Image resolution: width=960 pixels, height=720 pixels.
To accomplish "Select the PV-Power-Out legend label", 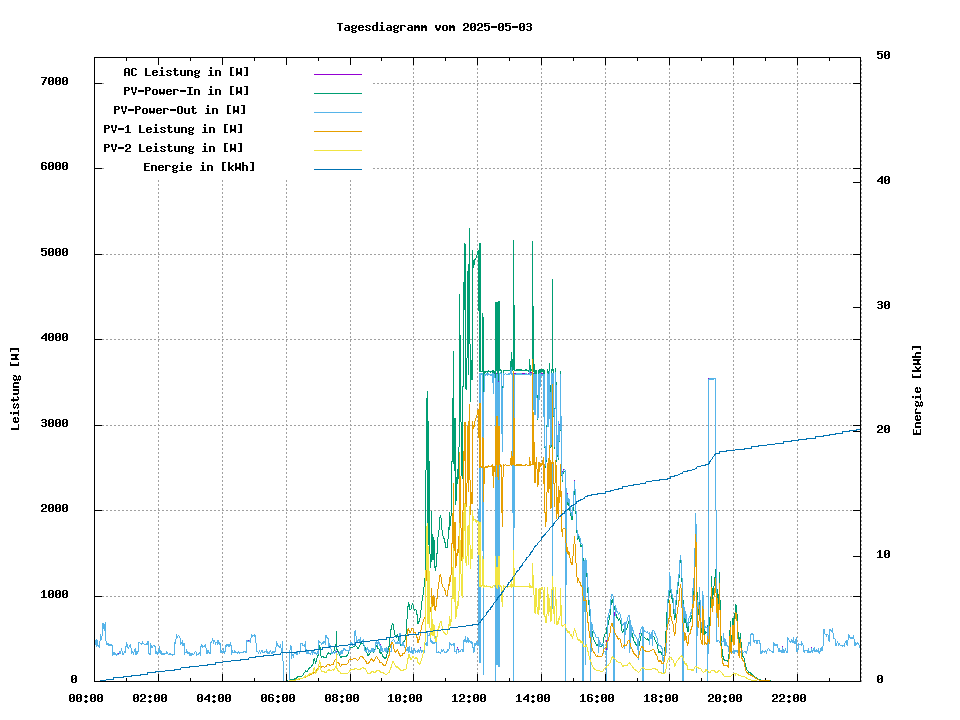I will [180, 110].
